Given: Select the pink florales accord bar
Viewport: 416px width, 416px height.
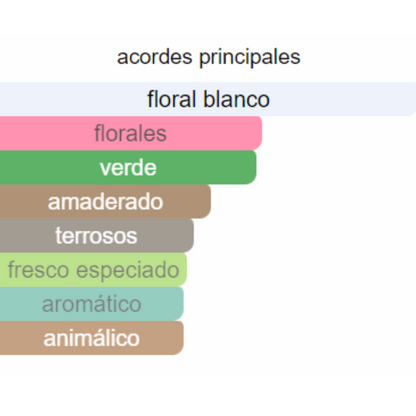Looking at the screenshot, I should [131, 133].
